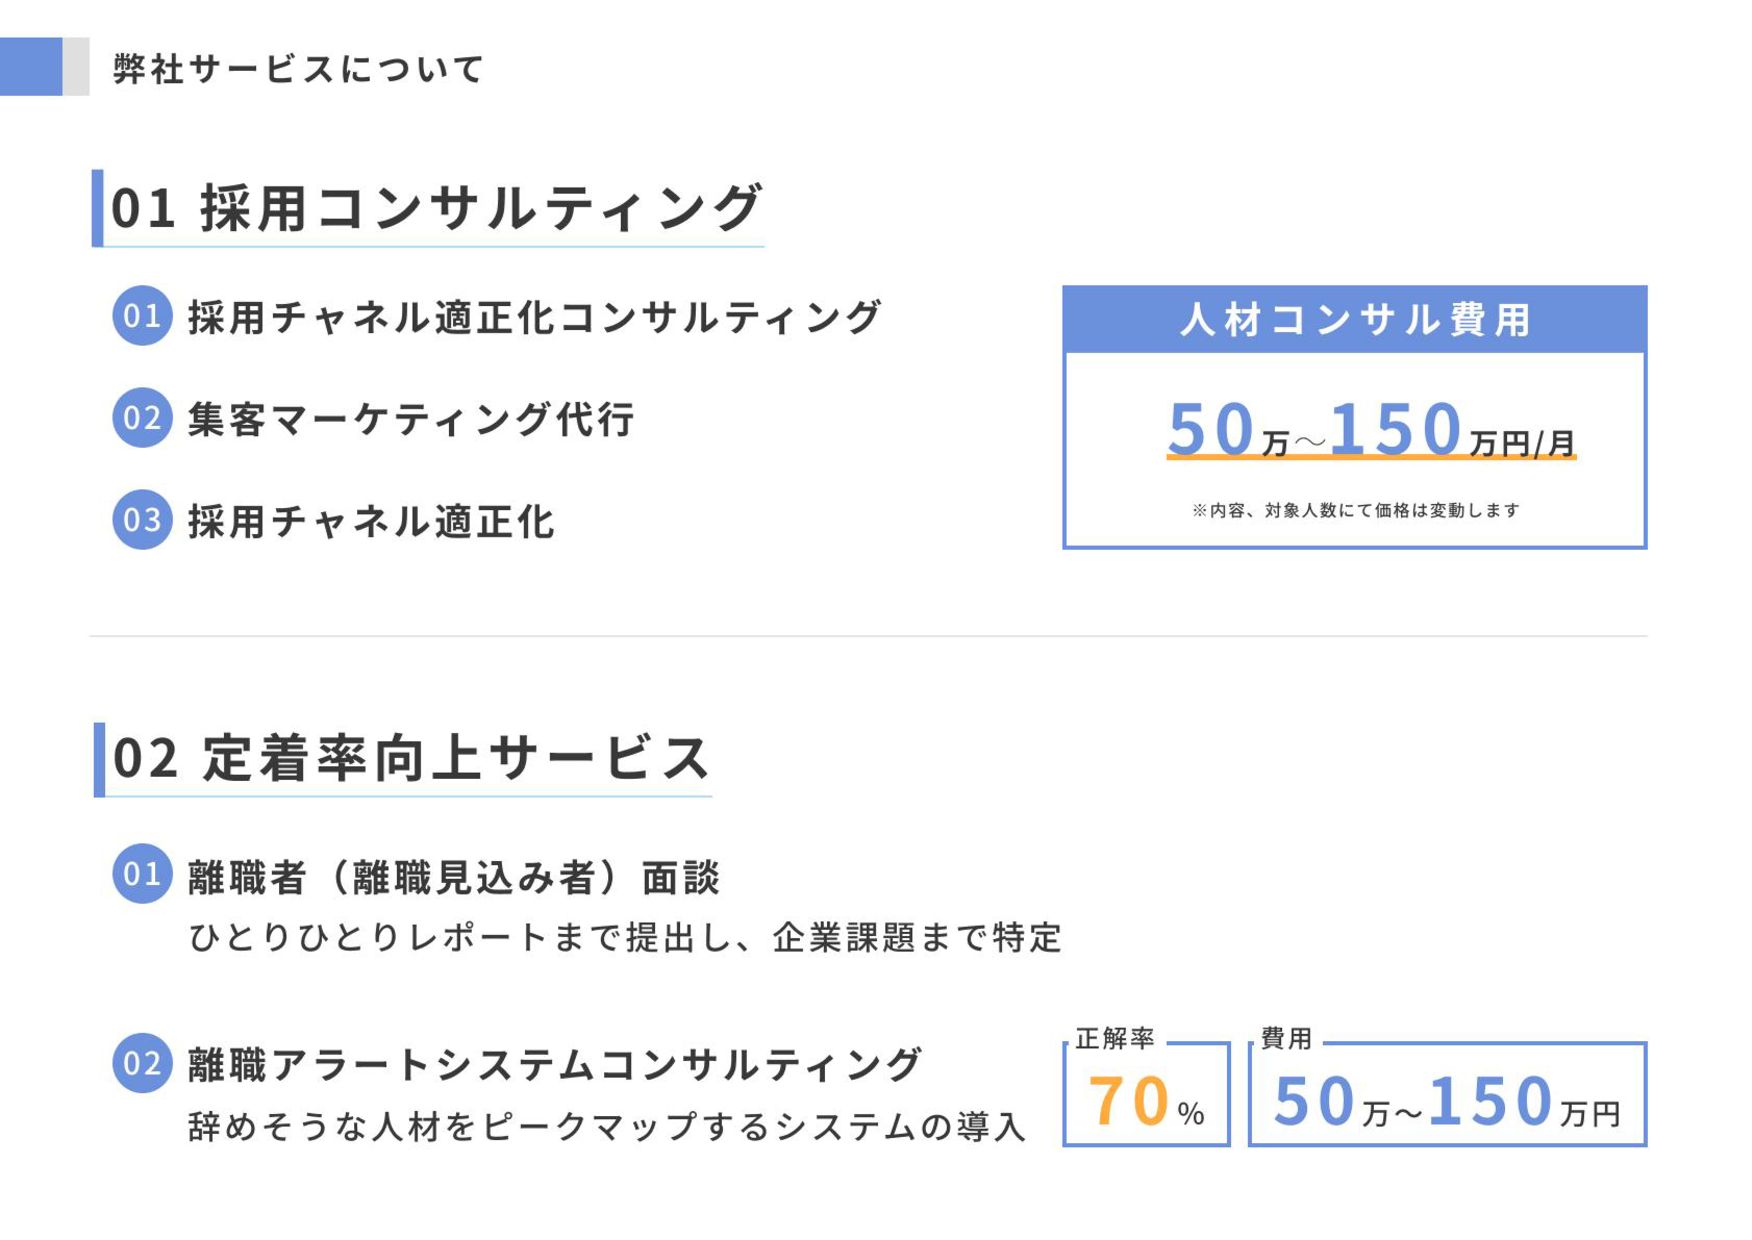
Task: Select the line ひとりひとりレポートまで提出し、企業課題まで特定
Action: 625,938
